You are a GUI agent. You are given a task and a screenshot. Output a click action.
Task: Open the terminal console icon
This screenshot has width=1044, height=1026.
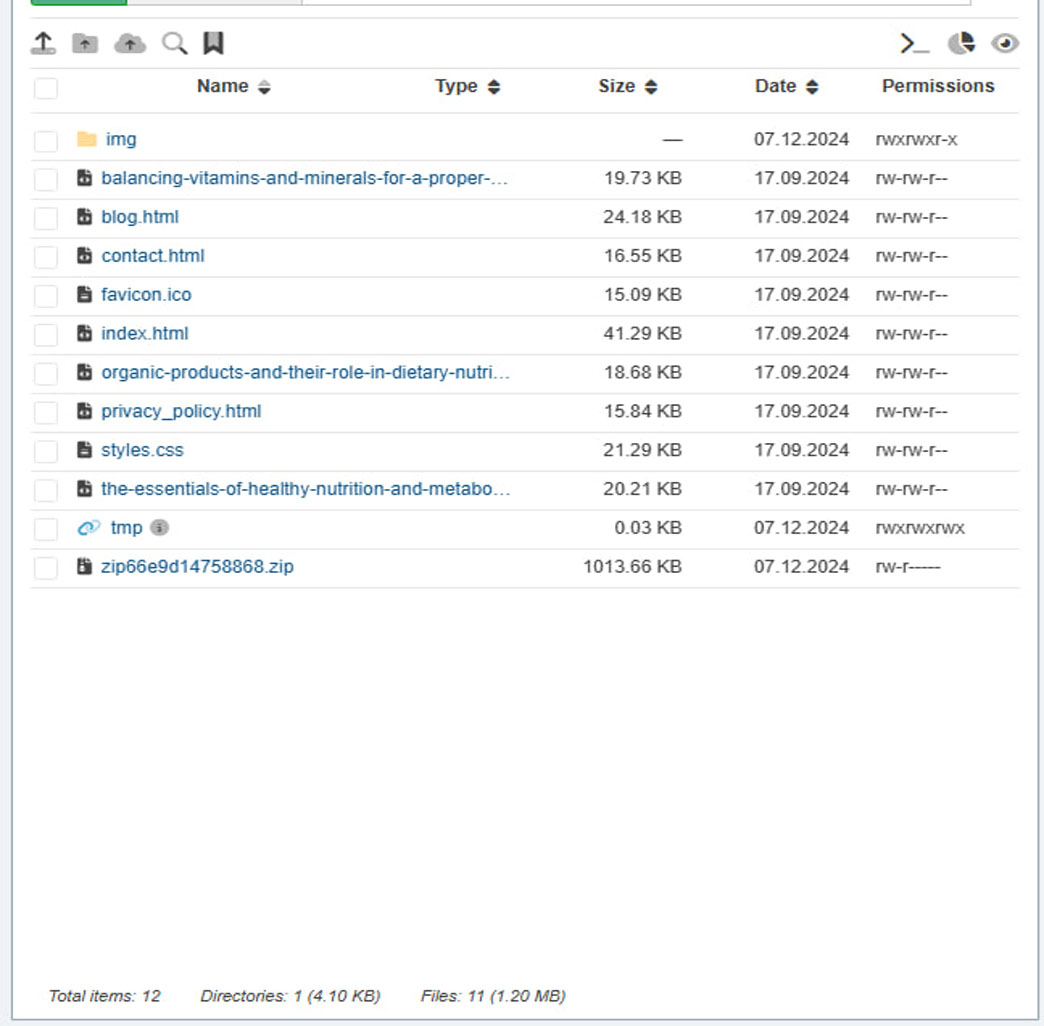click(914, 43)
